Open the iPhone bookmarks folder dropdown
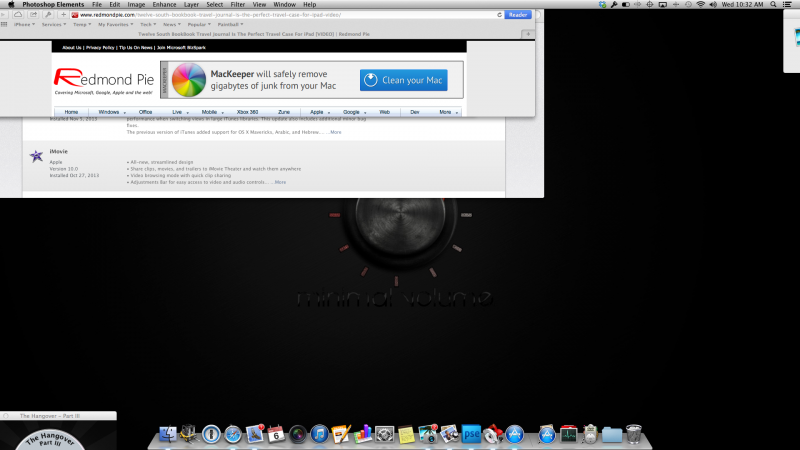The width and height of the screenshot is (800, 450). point(24,24)
